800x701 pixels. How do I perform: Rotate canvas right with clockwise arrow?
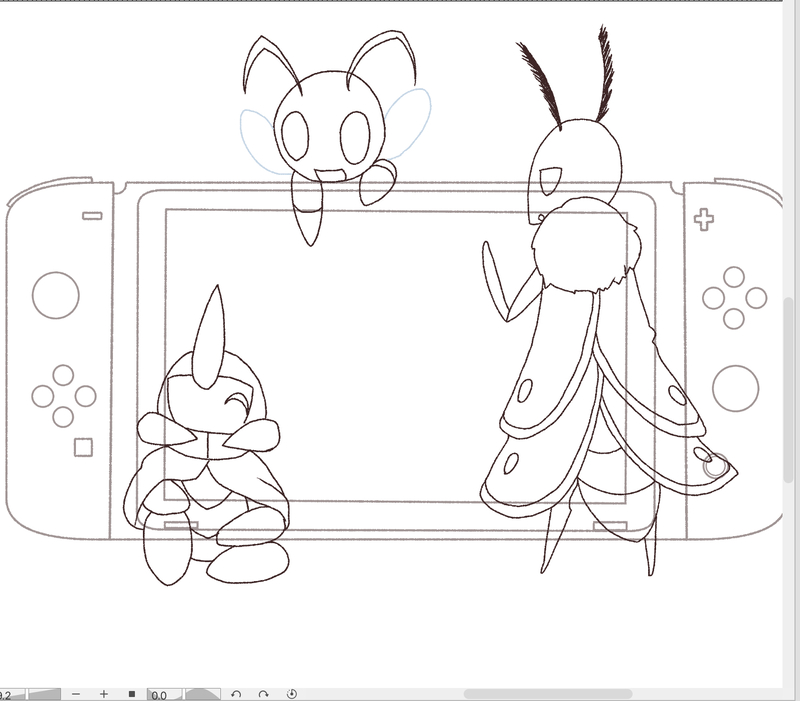(263, 694)
